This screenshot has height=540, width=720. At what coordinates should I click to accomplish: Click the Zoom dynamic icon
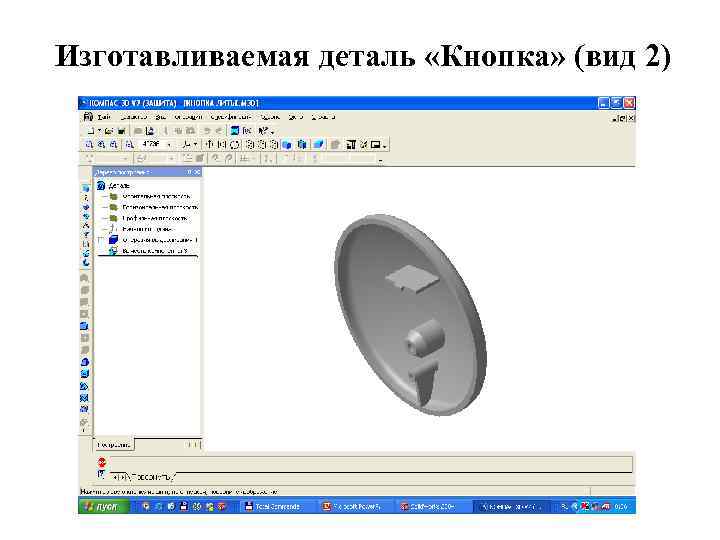point(222,145)
